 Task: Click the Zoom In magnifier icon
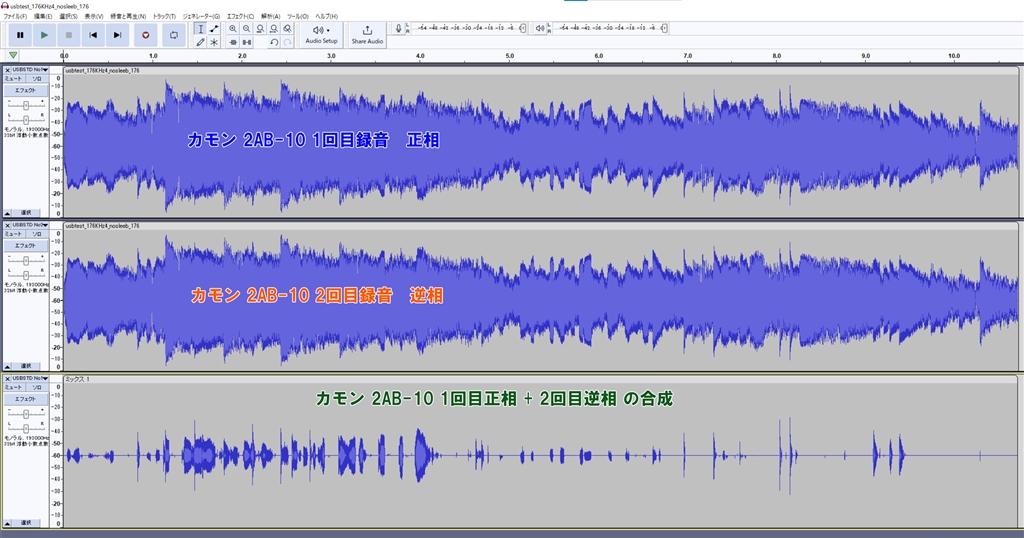click(233, 29)
